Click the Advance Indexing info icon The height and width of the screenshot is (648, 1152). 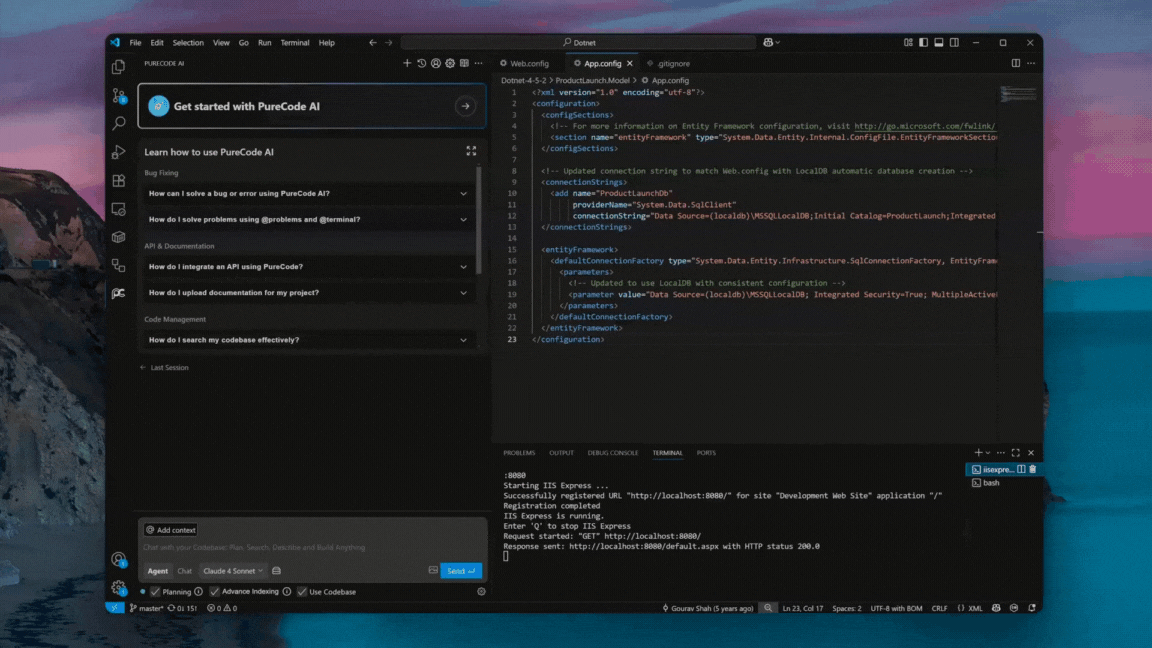pos(287,591)
